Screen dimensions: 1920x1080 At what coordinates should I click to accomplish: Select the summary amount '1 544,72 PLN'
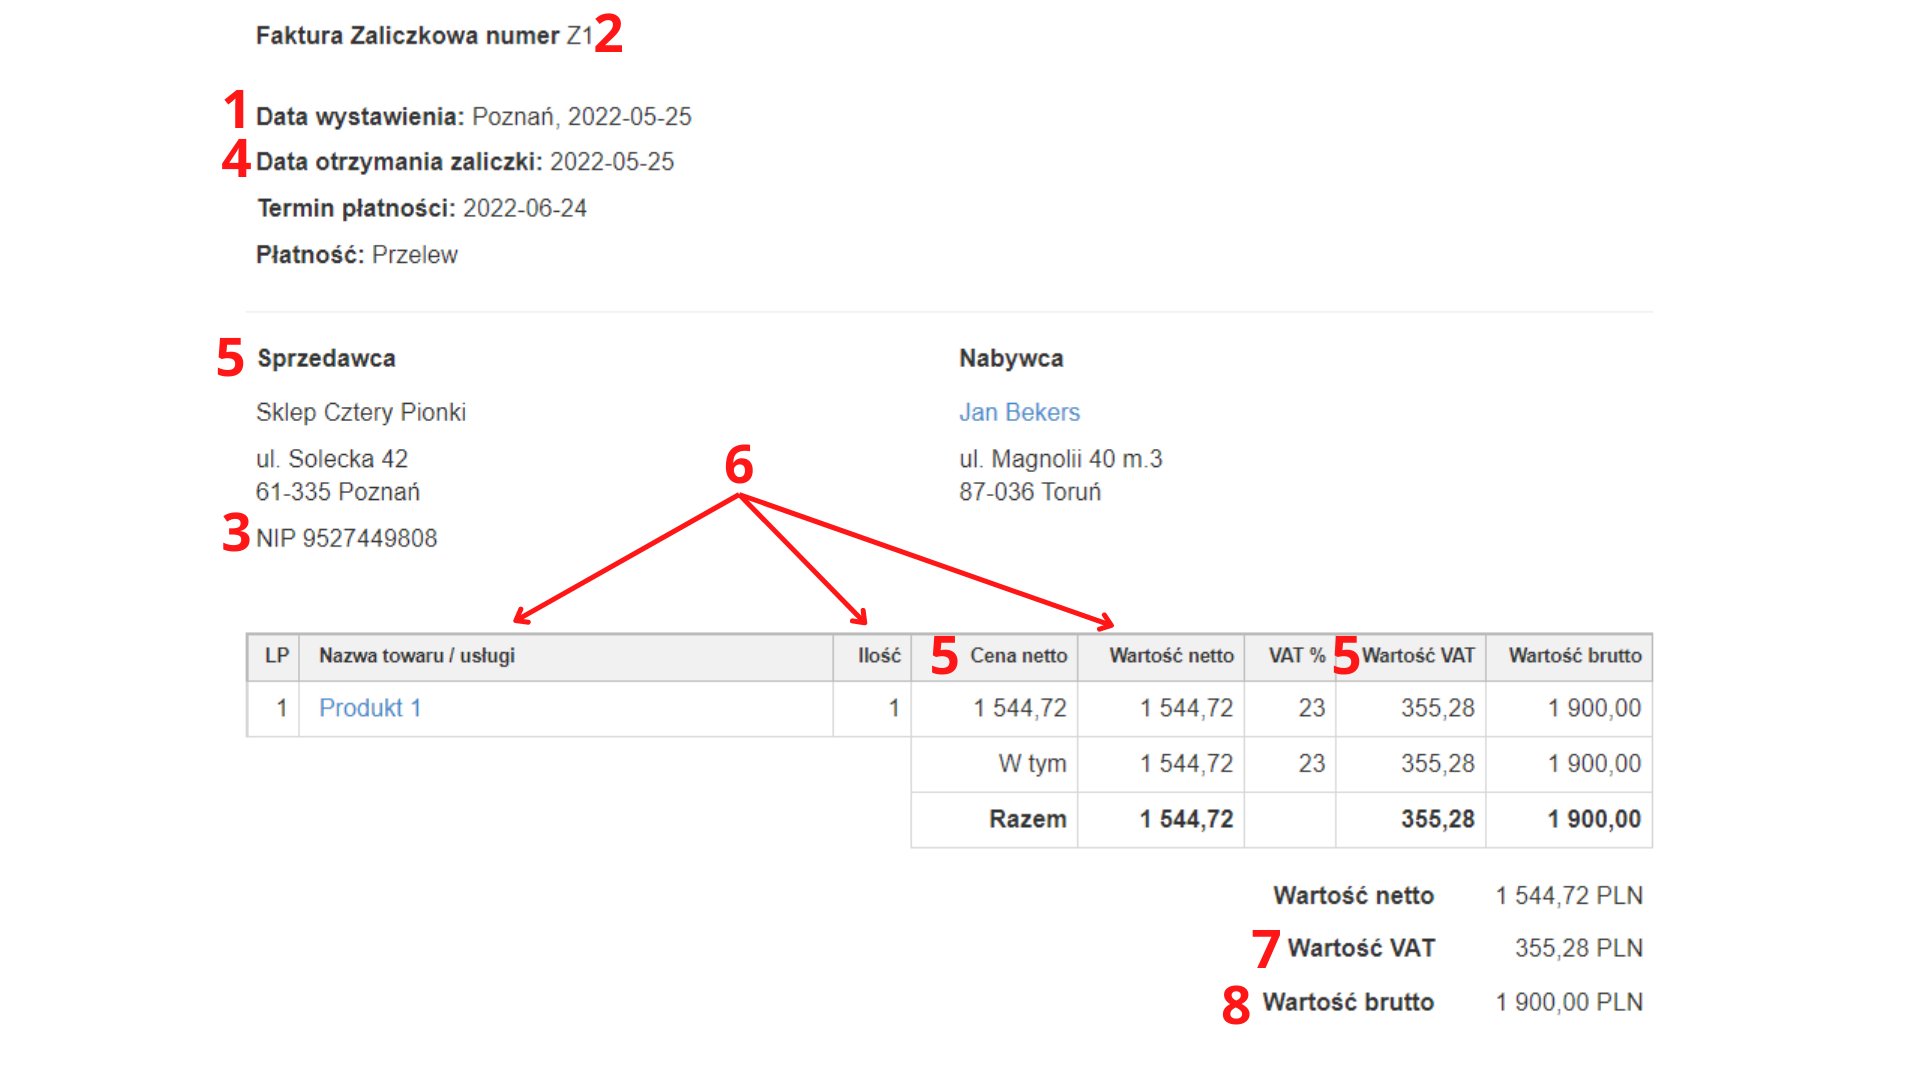point(1569,896)
